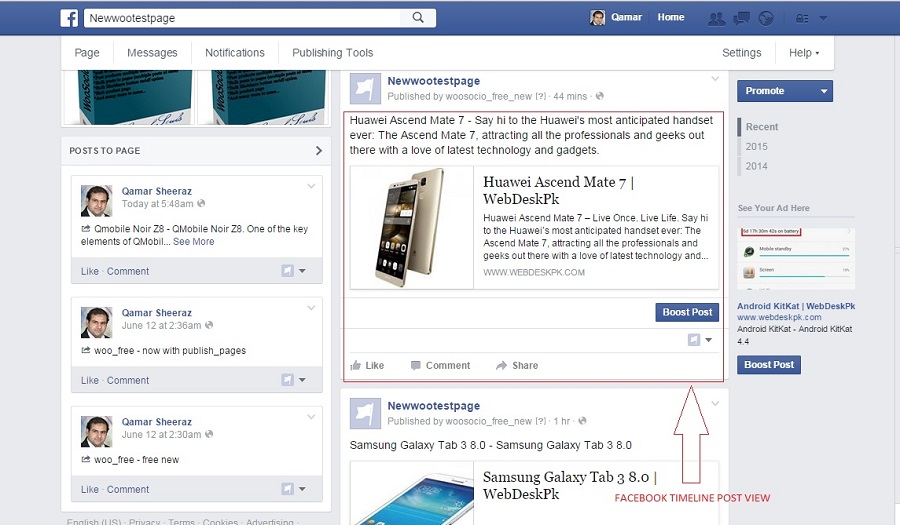Open the Page tab
The width and height of the screenshot is (900, 525).
pyautogui.click(x=87, y=53)
